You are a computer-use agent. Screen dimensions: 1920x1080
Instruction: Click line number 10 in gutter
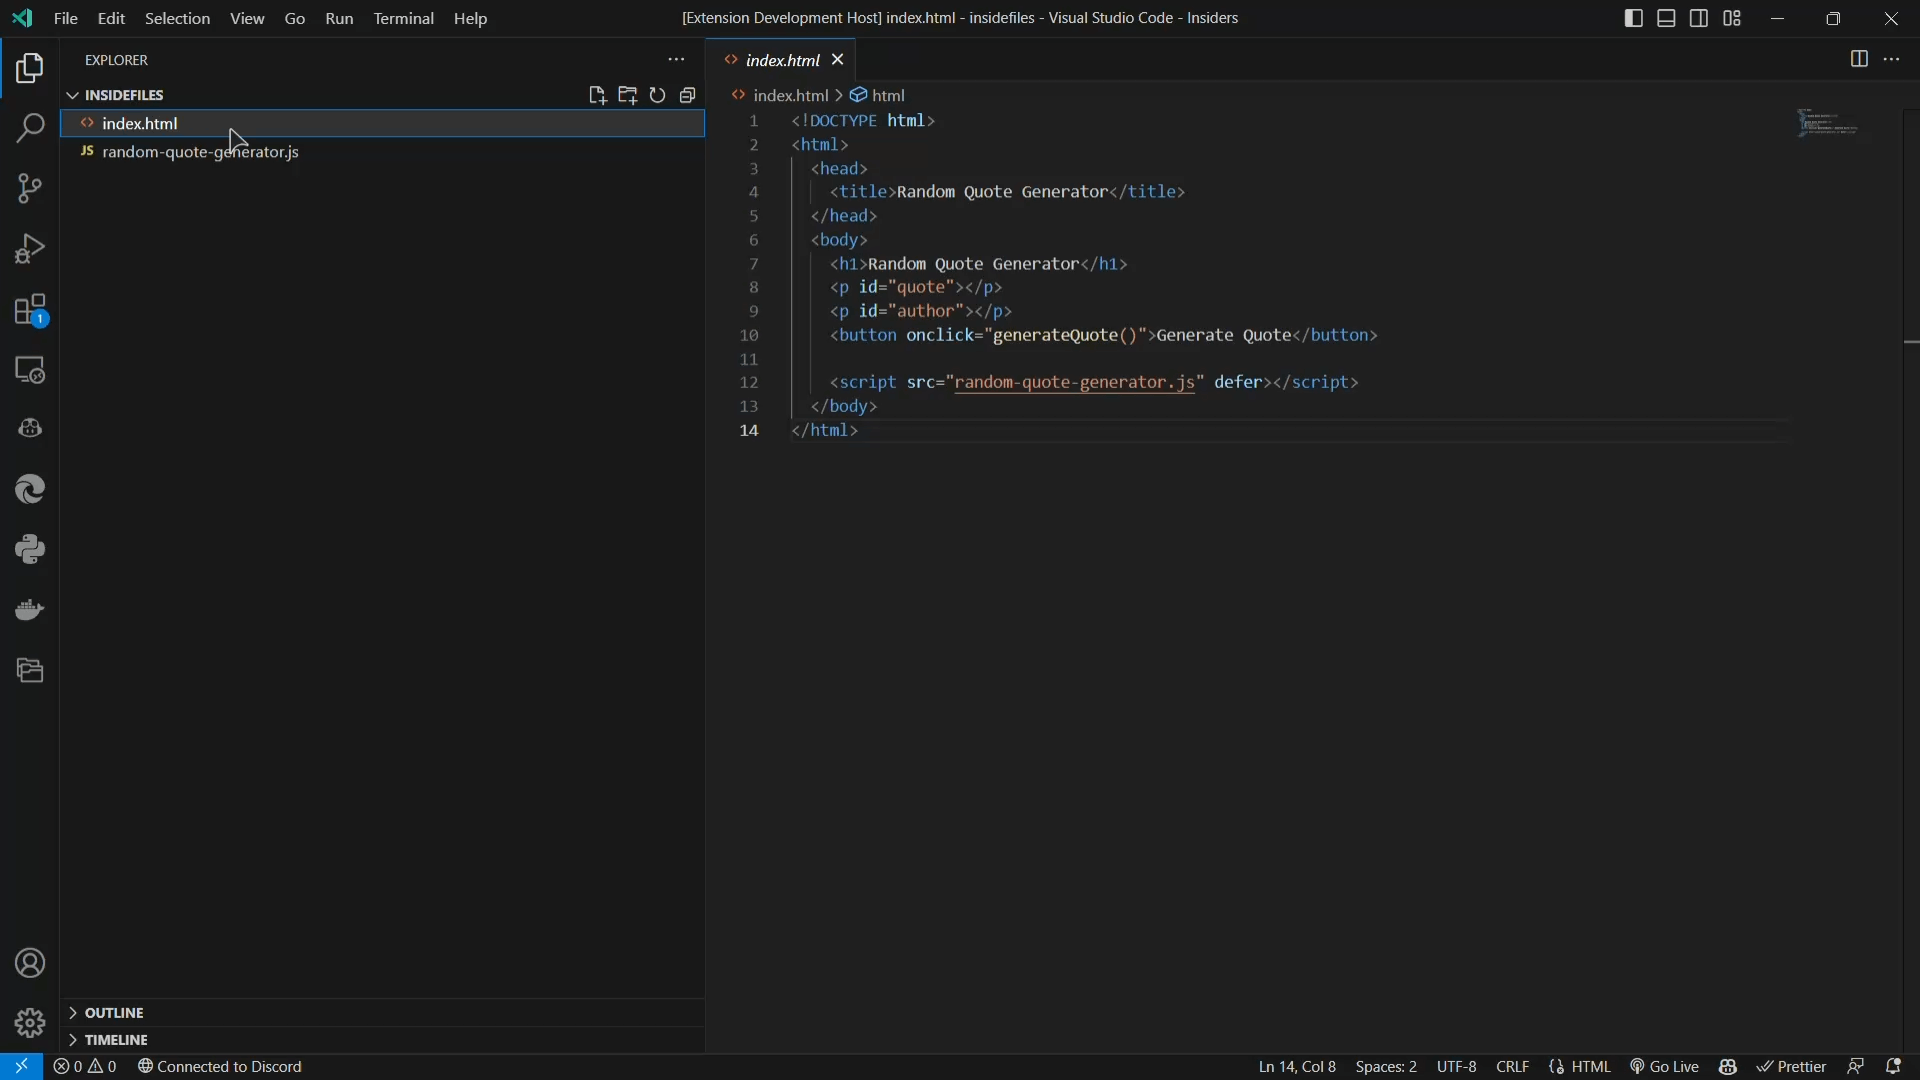[749, 336]
